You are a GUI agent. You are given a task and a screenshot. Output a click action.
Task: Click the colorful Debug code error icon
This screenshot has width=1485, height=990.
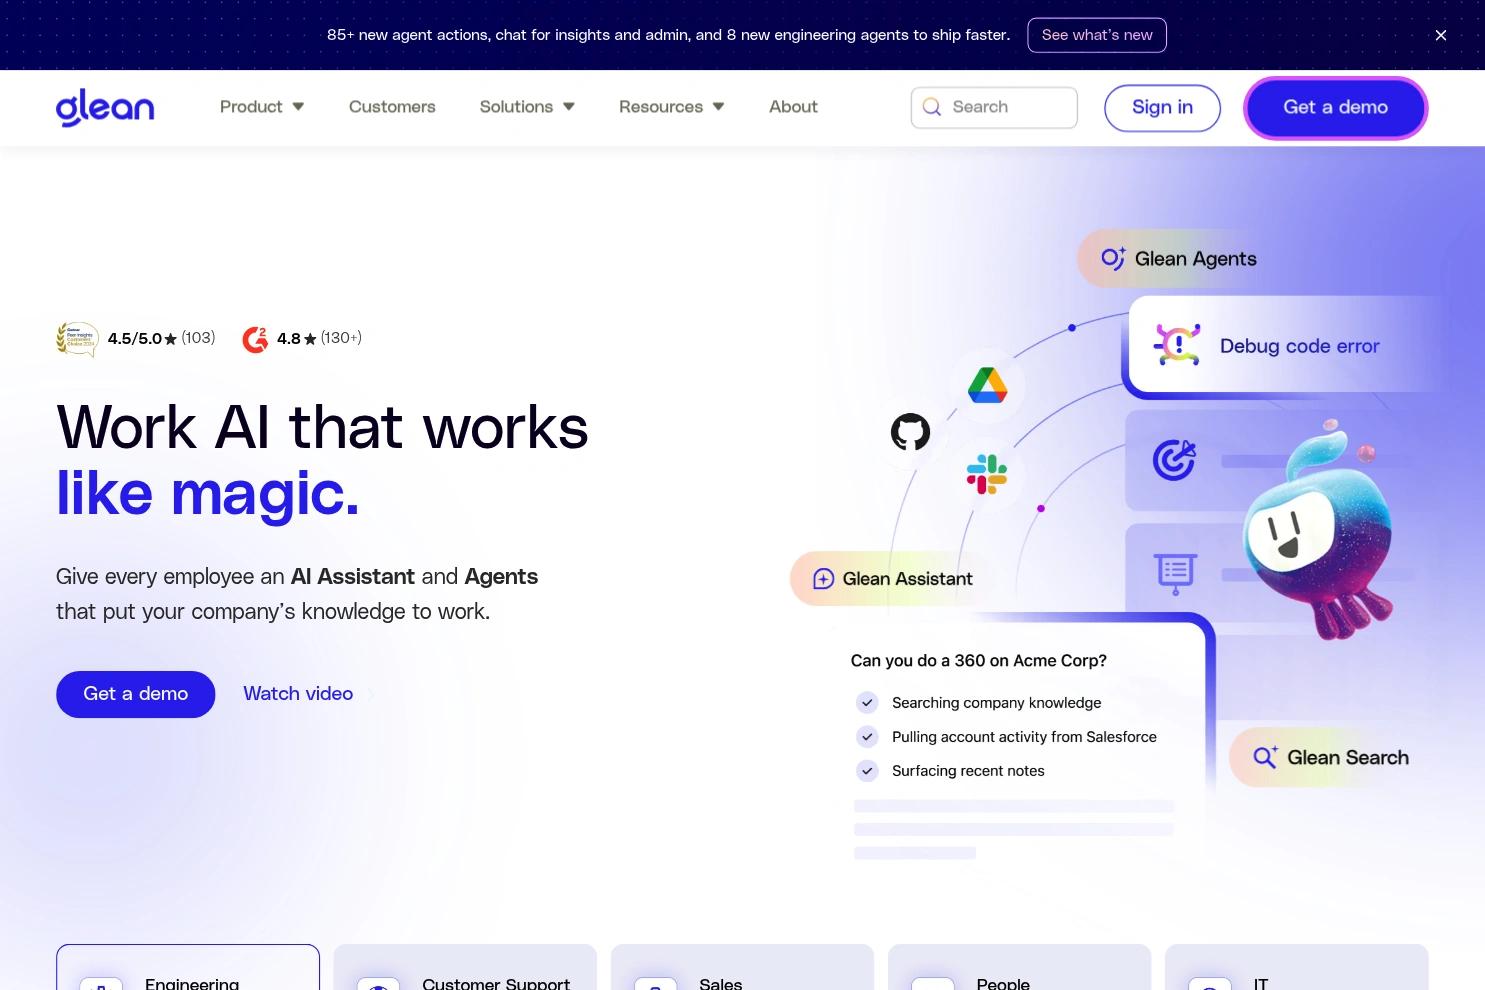1177,345
